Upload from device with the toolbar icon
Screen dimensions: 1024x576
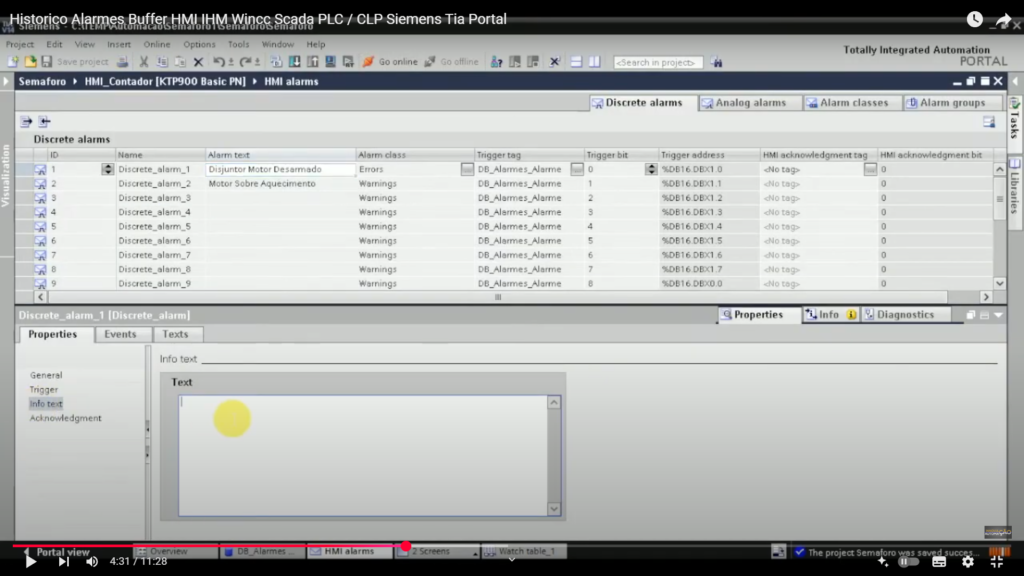point(313,62)
